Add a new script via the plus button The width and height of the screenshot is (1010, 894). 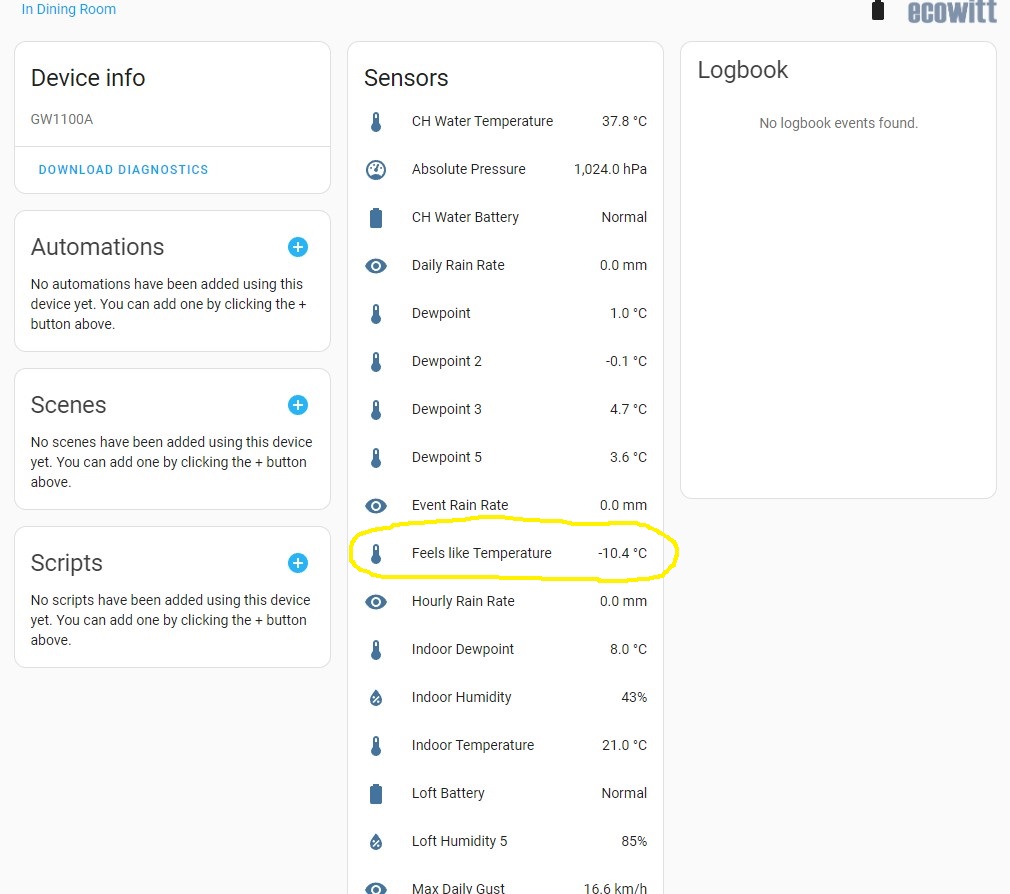point(297,563)
